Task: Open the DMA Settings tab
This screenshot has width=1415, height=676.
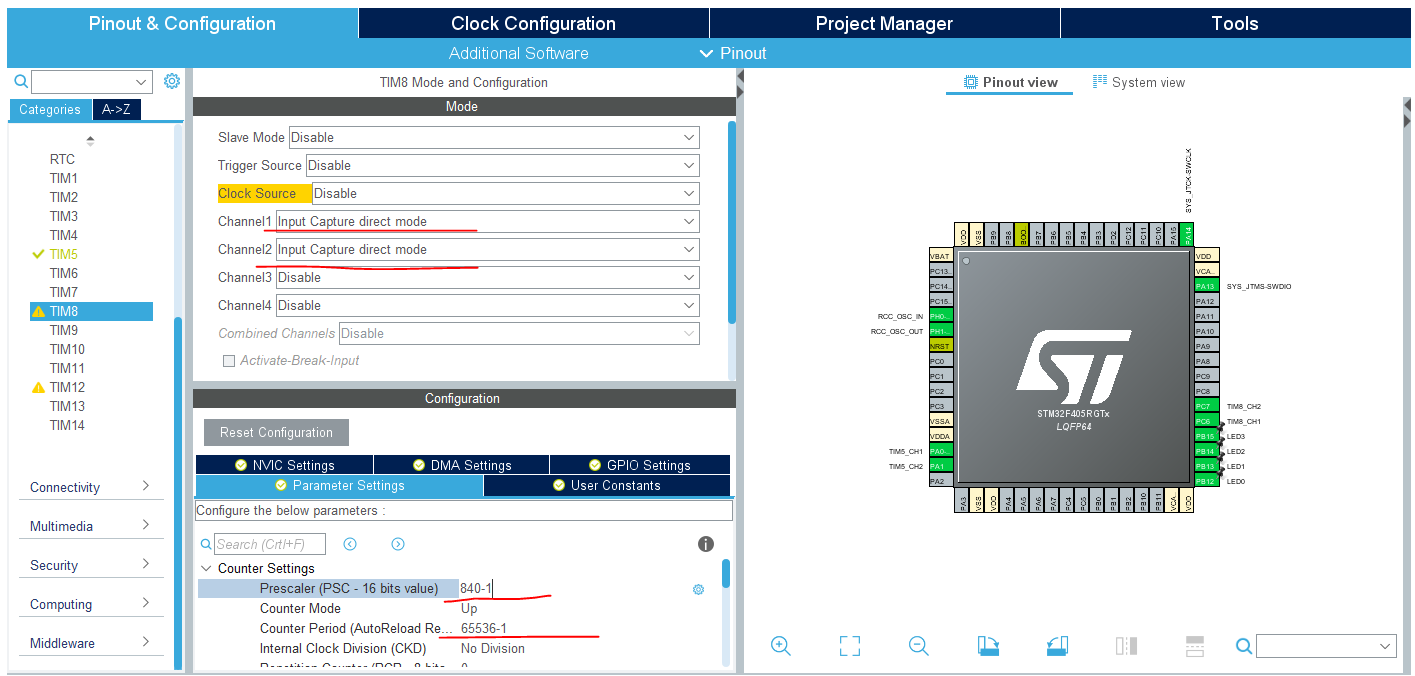Action: [x=462, y=465]
